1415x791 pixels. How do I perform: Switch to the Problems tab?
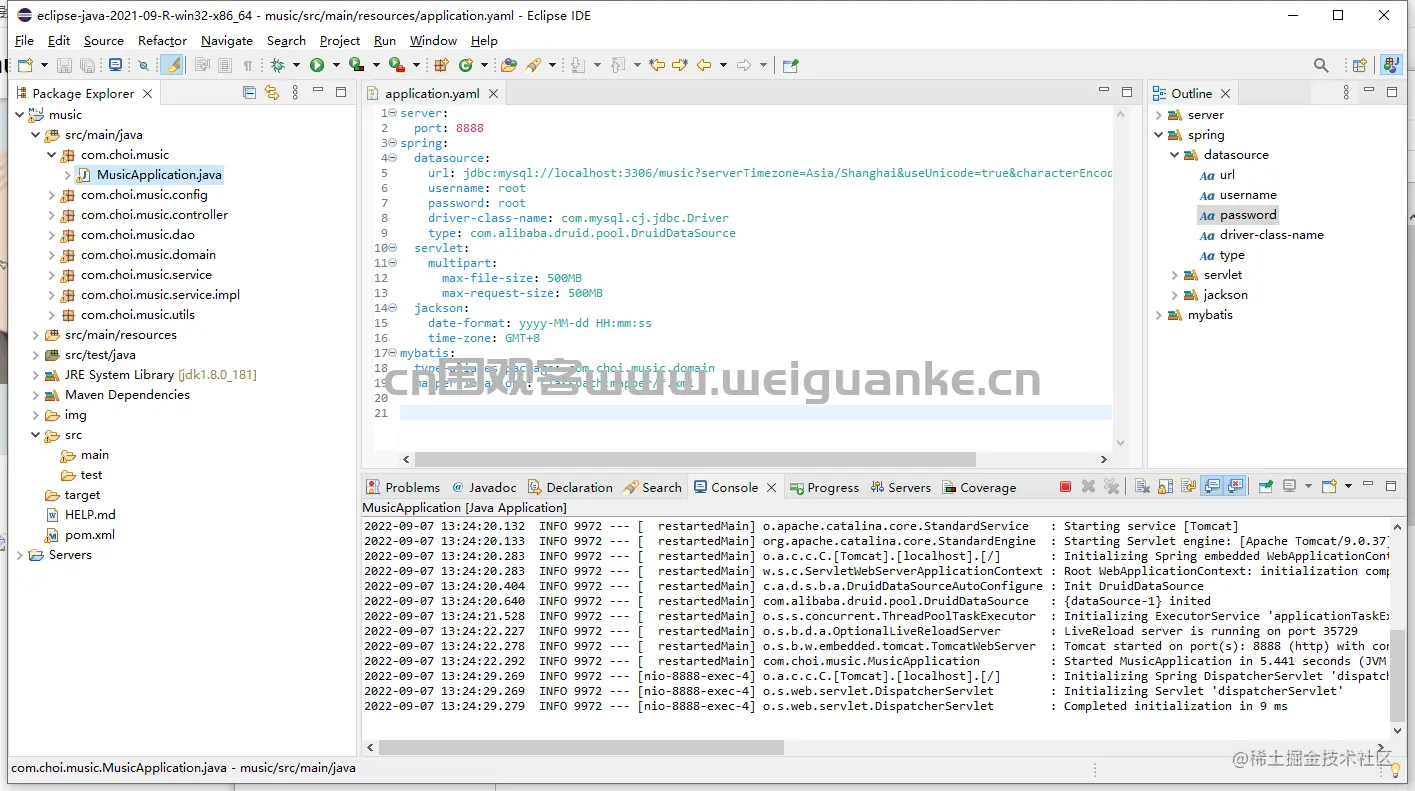(x=403, y=487)
